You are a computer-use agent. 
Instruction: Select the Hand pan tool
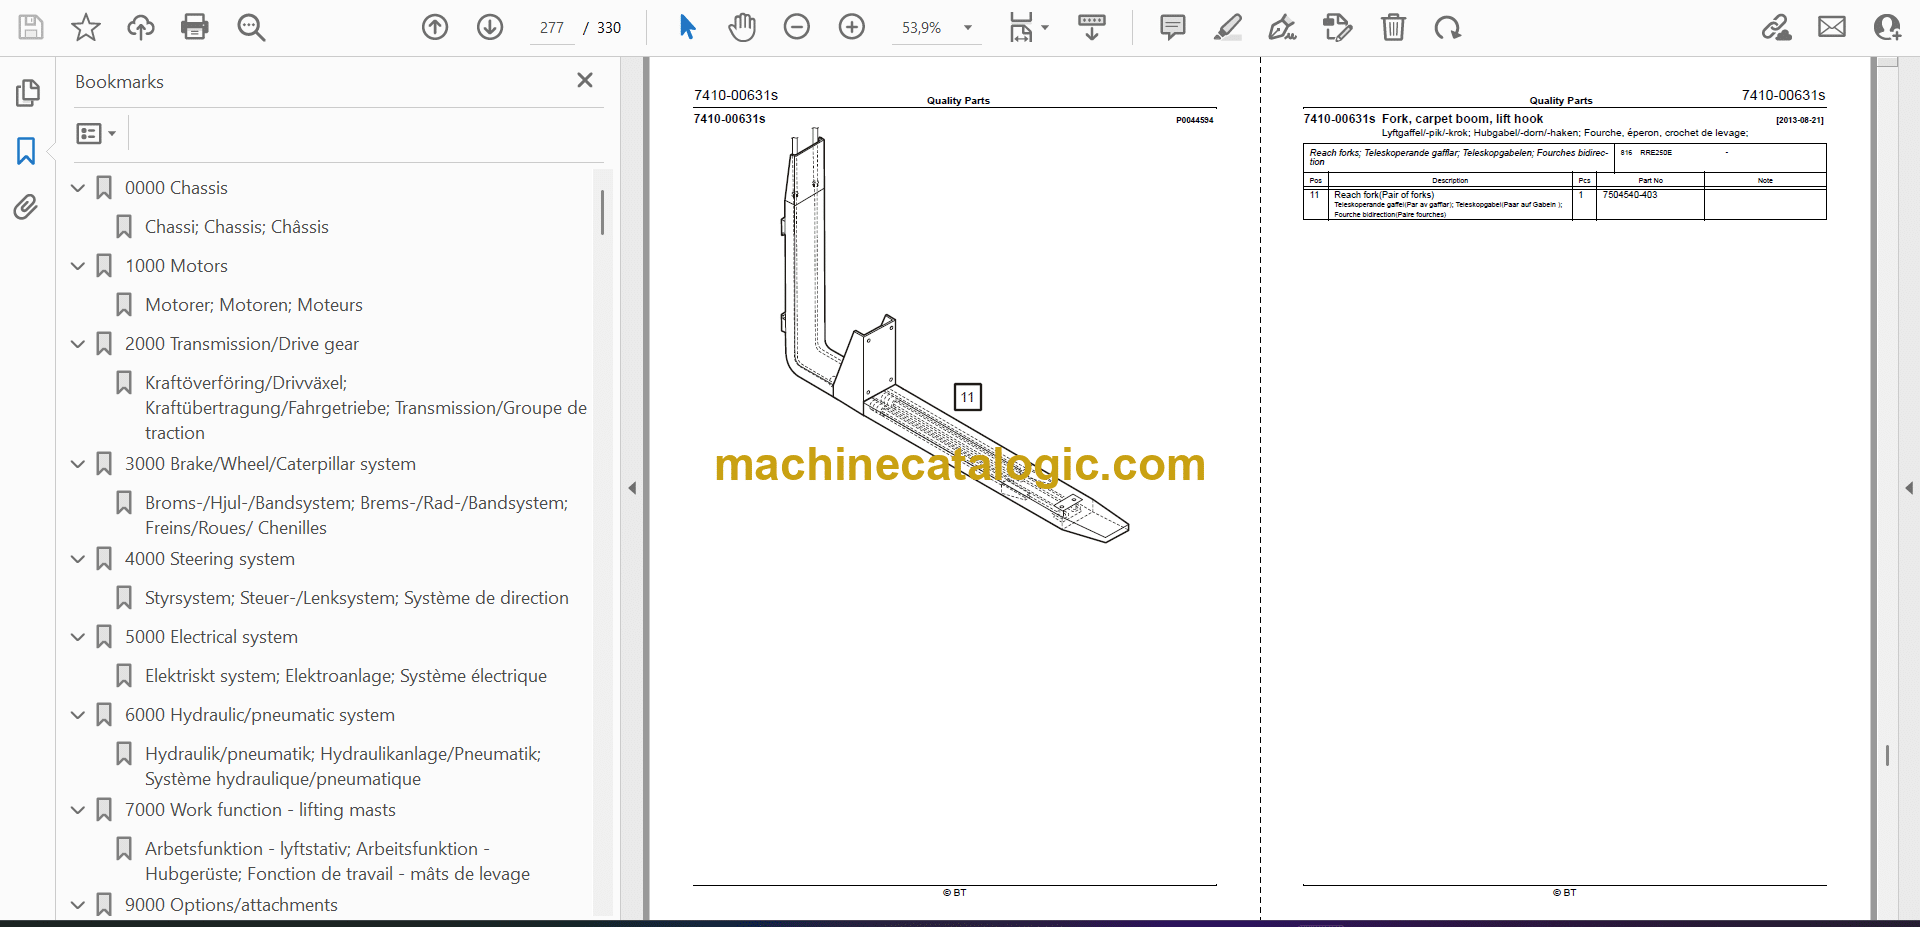[741, 27]
